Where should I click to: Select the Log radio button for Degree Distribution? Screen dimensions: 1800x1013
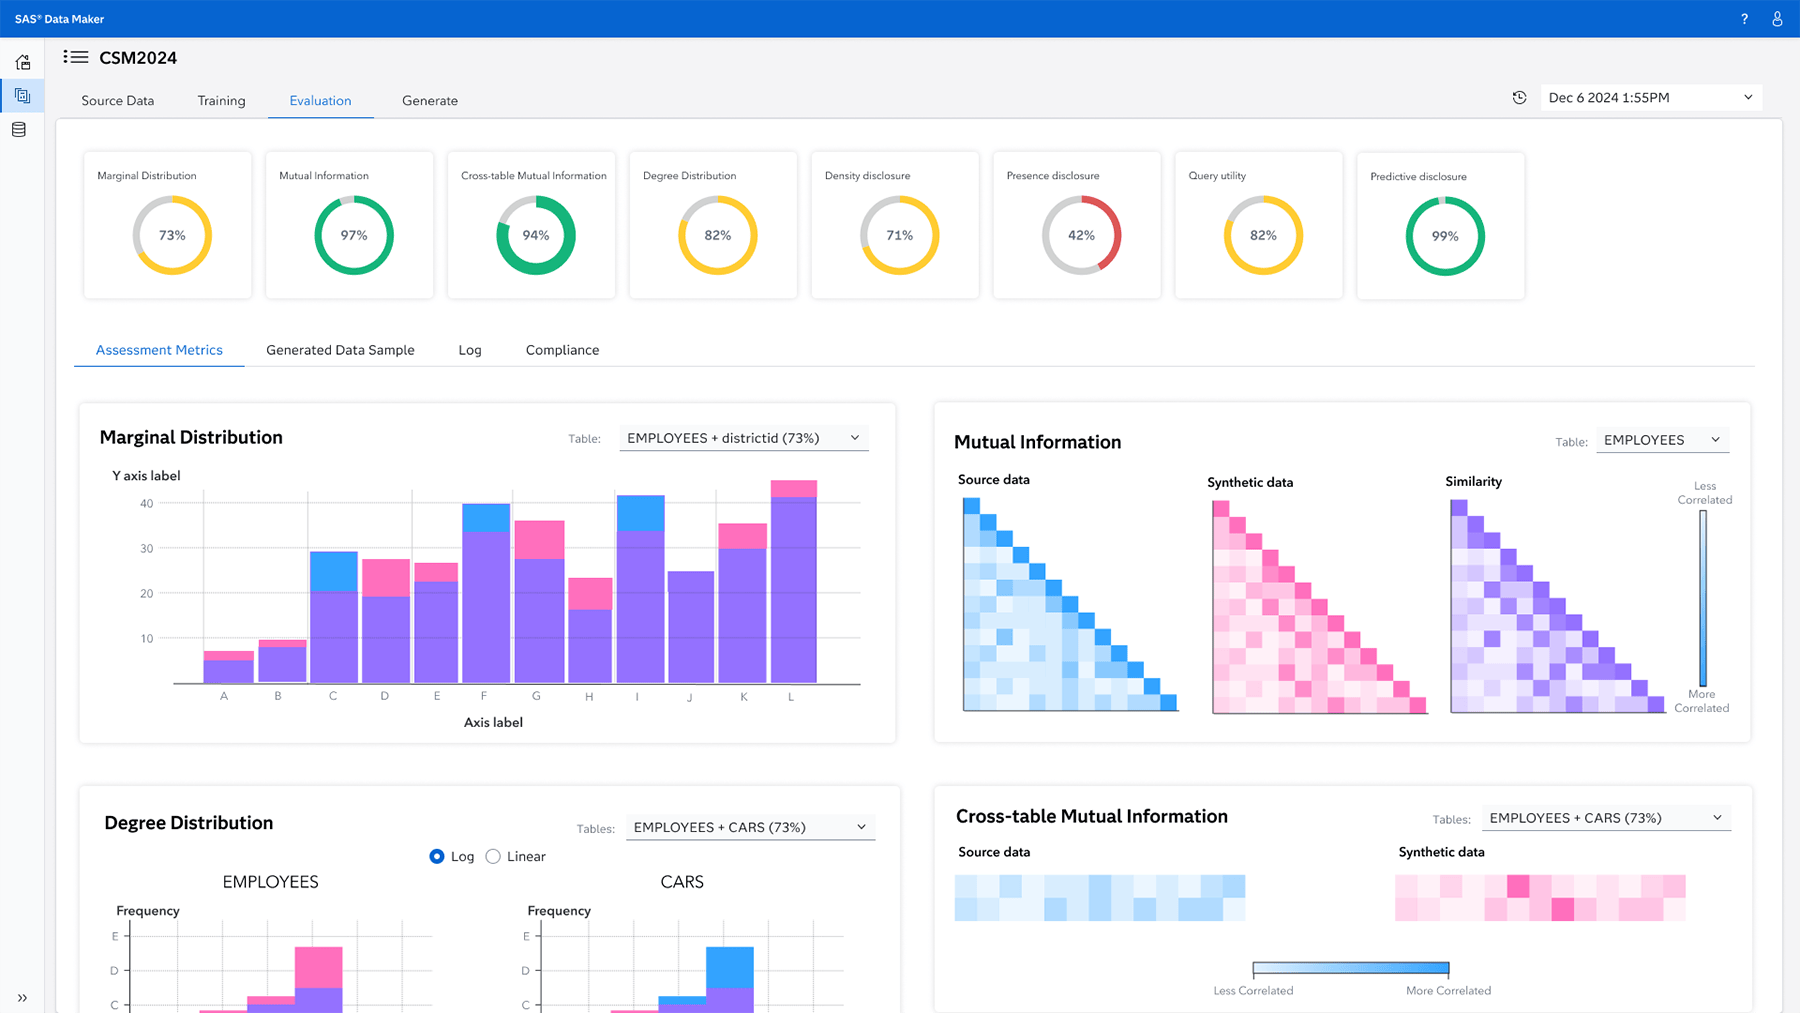click(x=437, y=856)
